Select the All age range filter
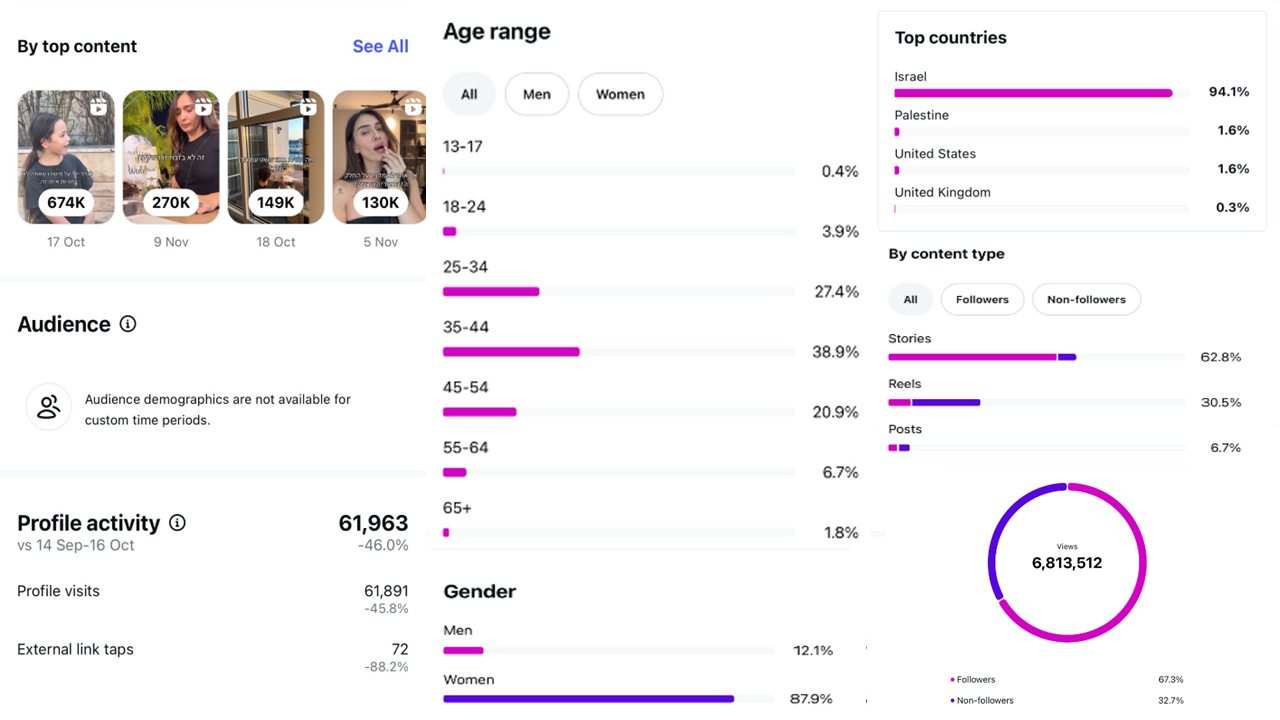Viewport: 1280px width, 720px height. (469, 94)
